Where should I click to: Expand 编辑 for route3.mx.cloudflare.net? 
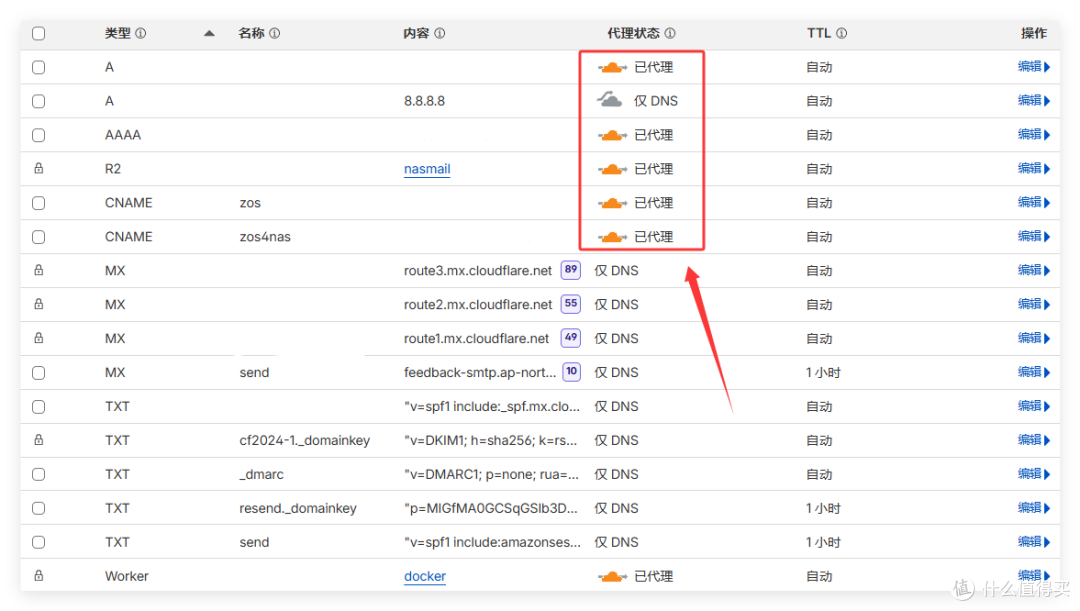pos(1034,270)
